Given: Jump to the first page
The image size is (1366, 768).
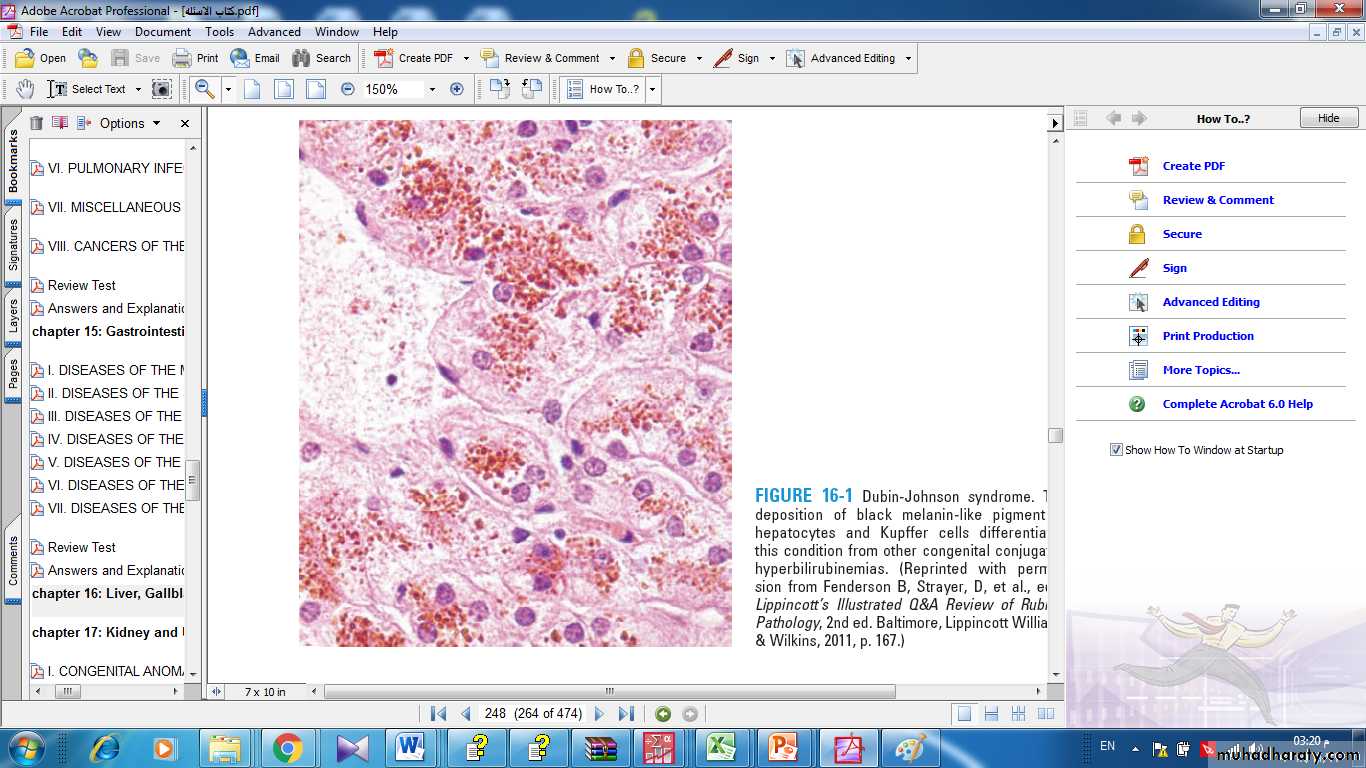Looking at the screenshot, I should point(438,714).
